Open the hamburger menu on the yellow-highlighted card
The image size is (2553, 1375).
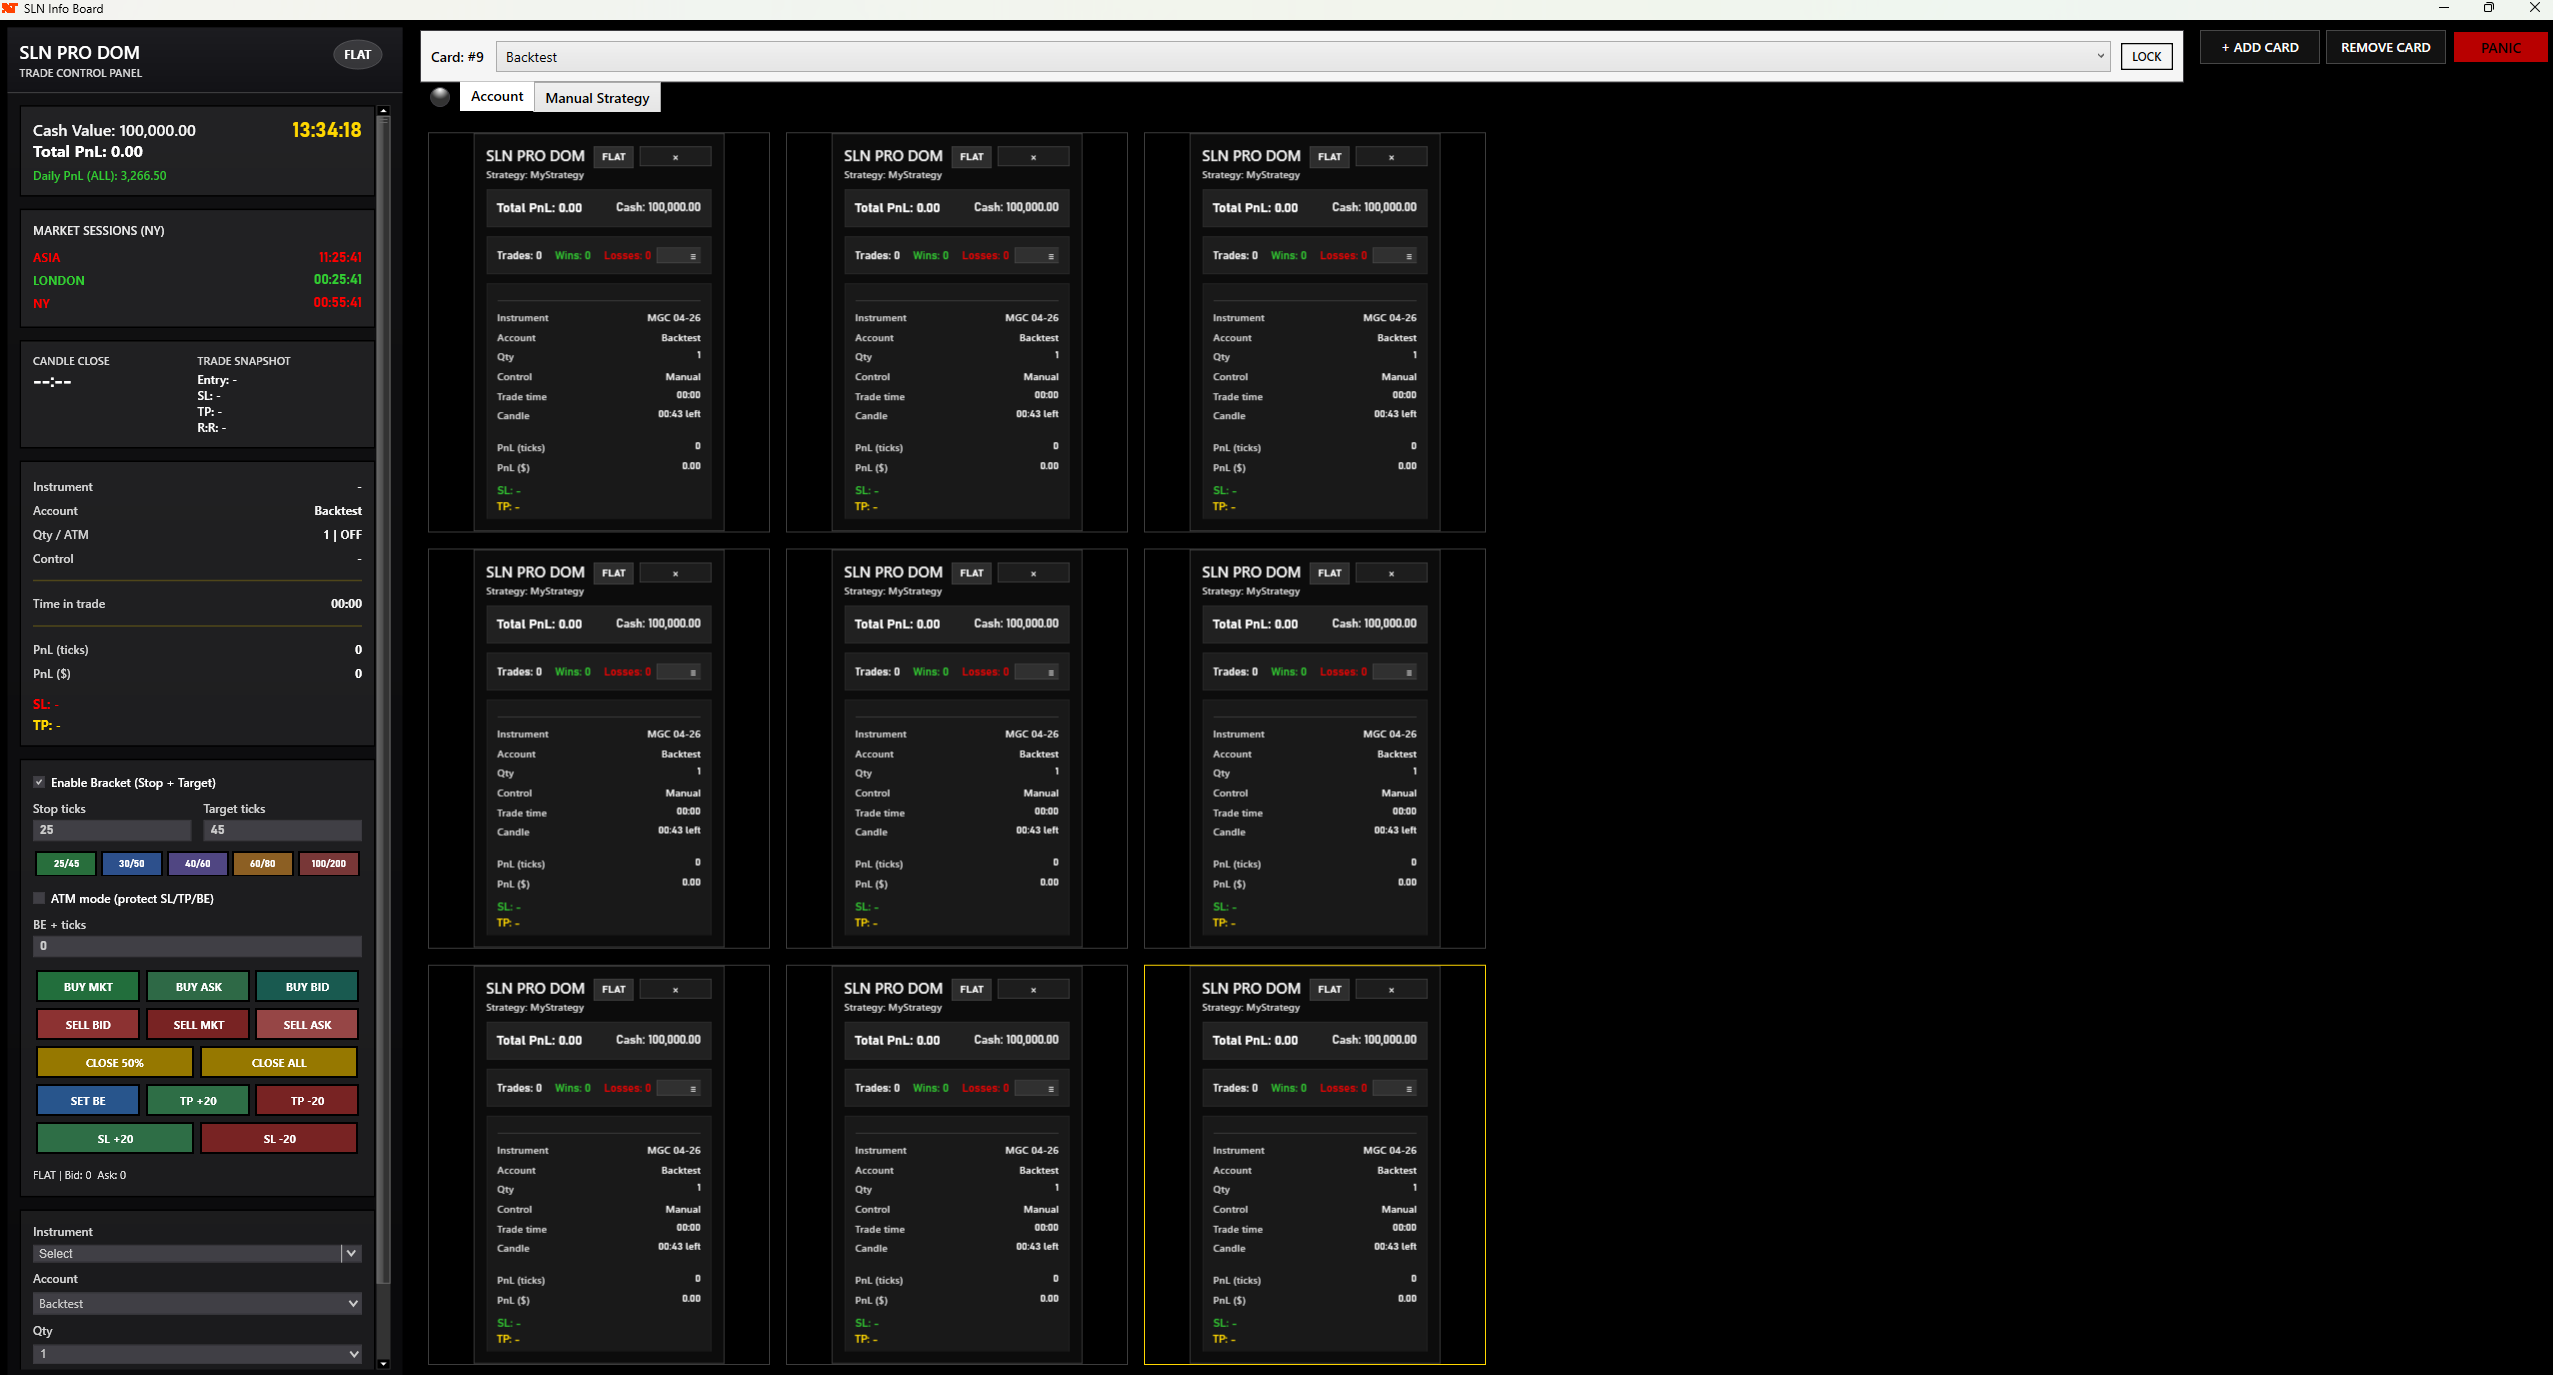[1408, 1088]
